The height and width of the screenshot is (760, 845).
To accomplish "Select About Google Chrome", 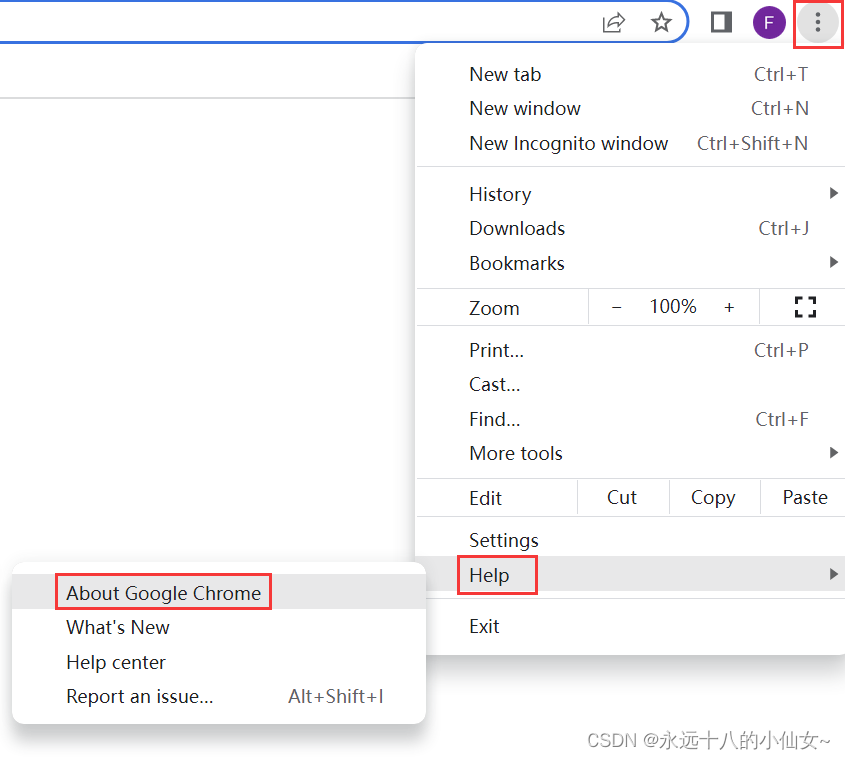I will (x=219, y=592).
